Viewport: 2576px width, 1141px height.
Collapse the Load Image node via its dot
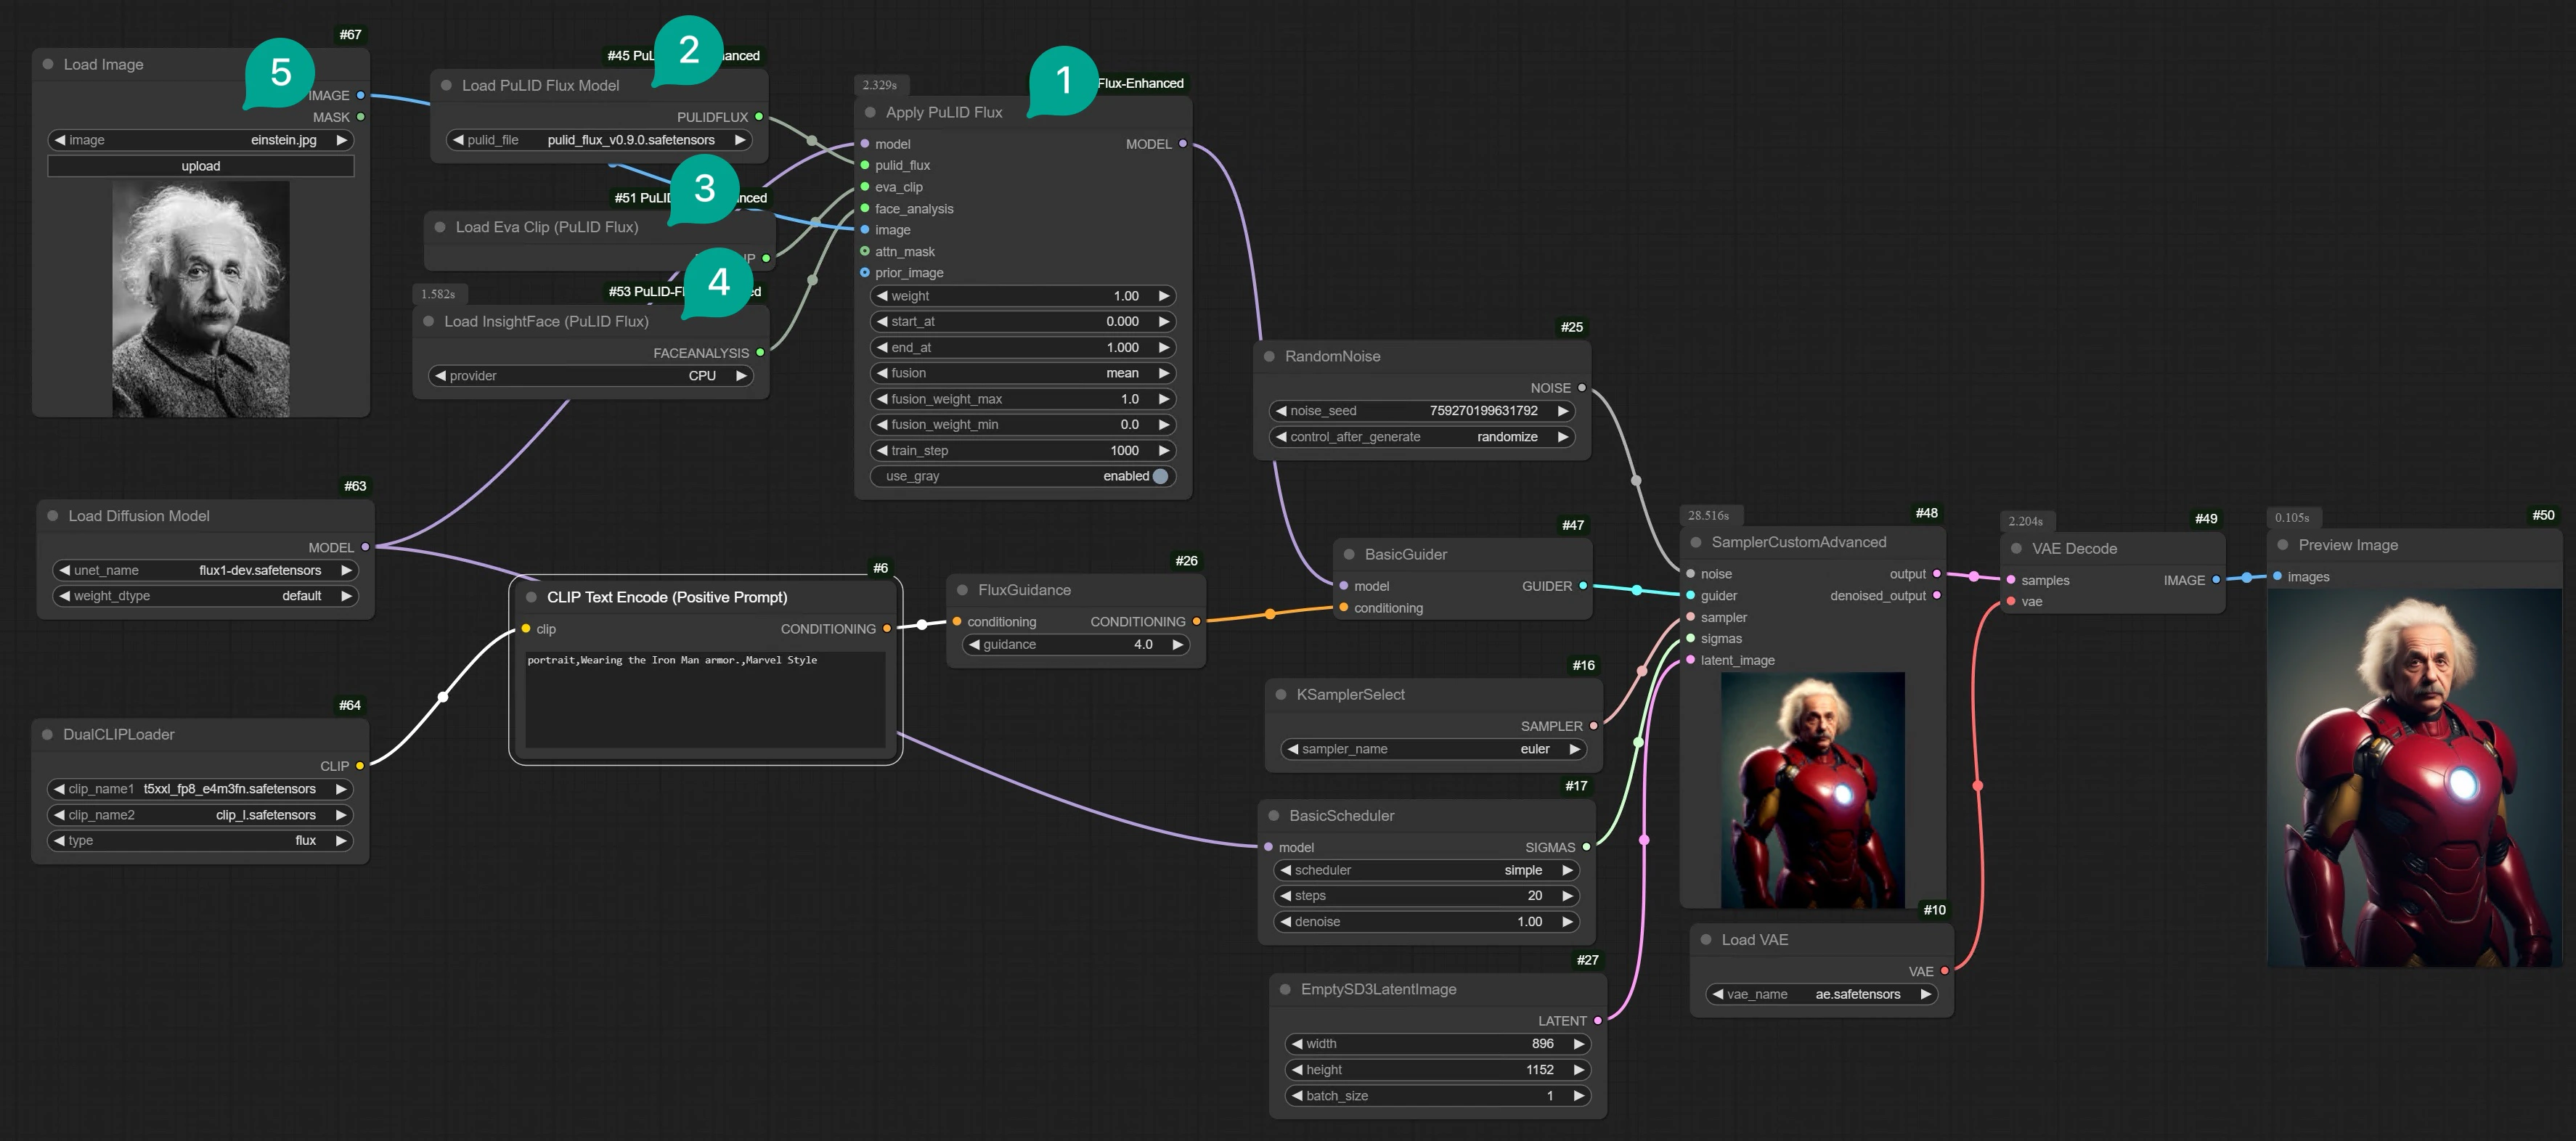(48, 64)
